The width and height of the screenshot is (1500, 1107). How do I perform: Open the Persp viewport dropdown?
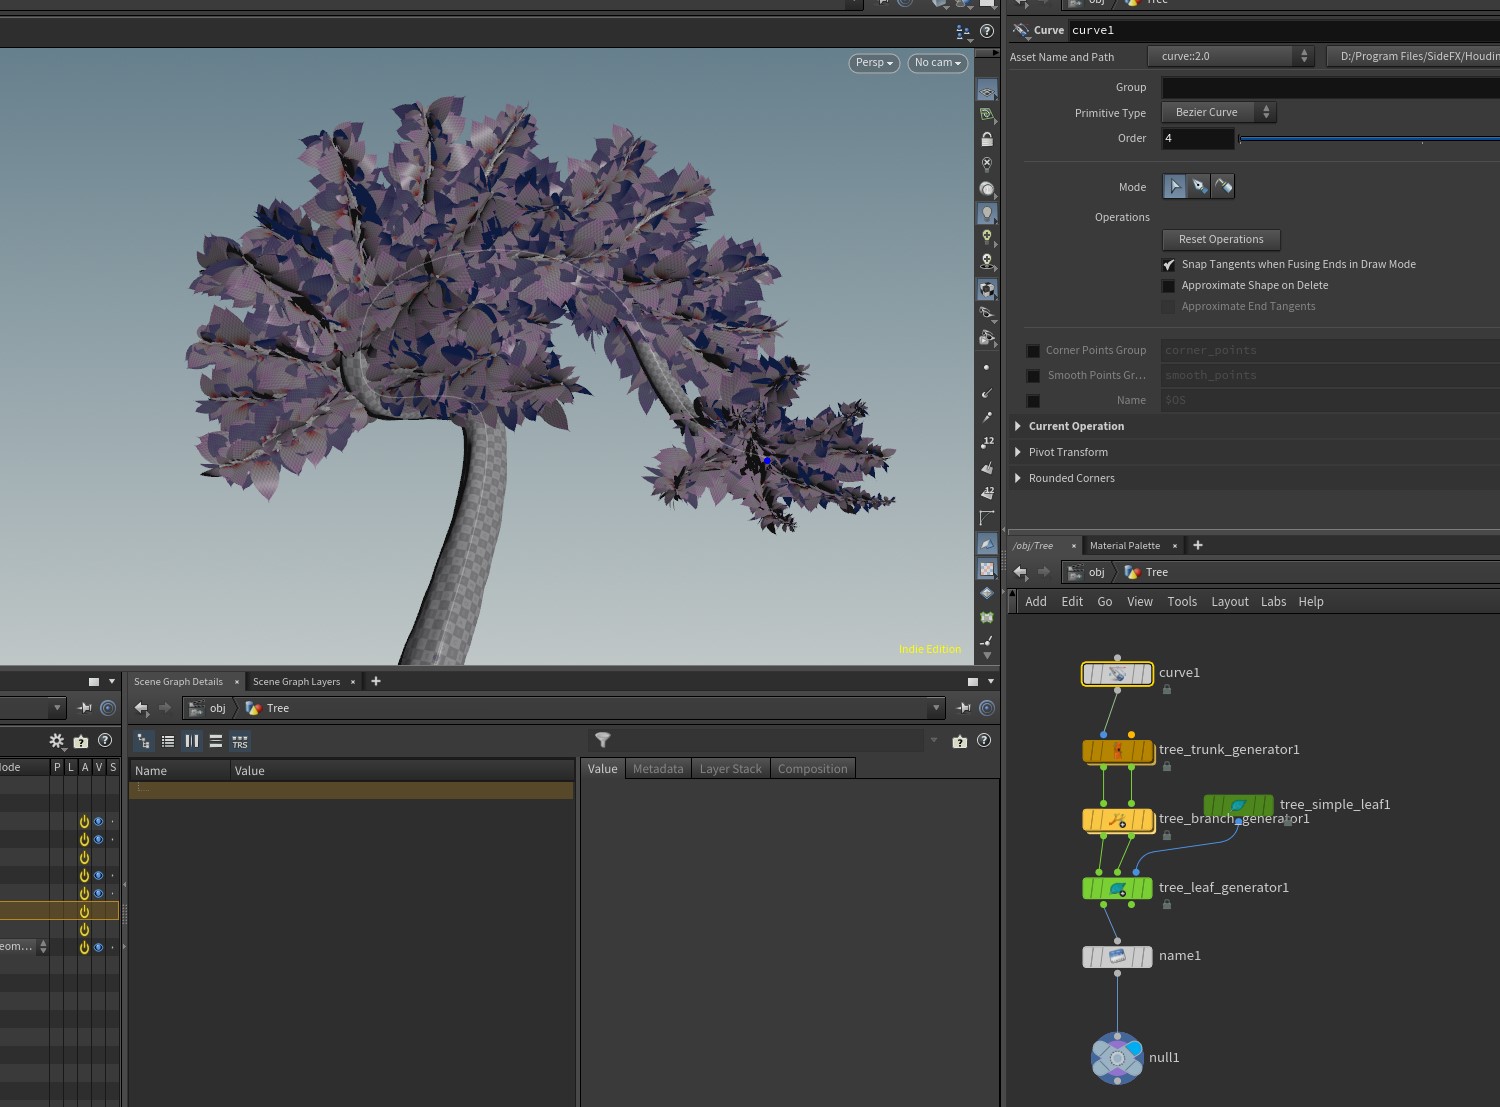coord(874,63)
